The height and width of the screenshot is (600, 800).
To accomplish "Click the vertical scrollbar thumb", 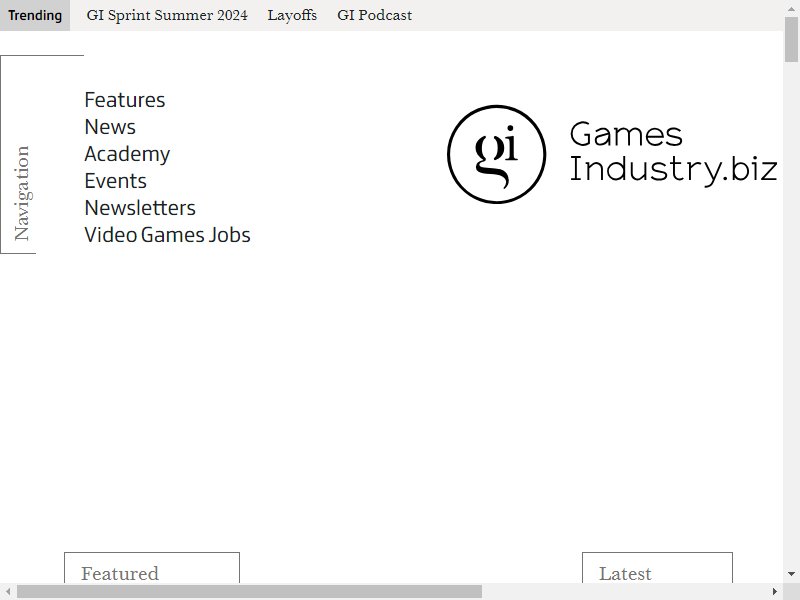I will (791, 39).
